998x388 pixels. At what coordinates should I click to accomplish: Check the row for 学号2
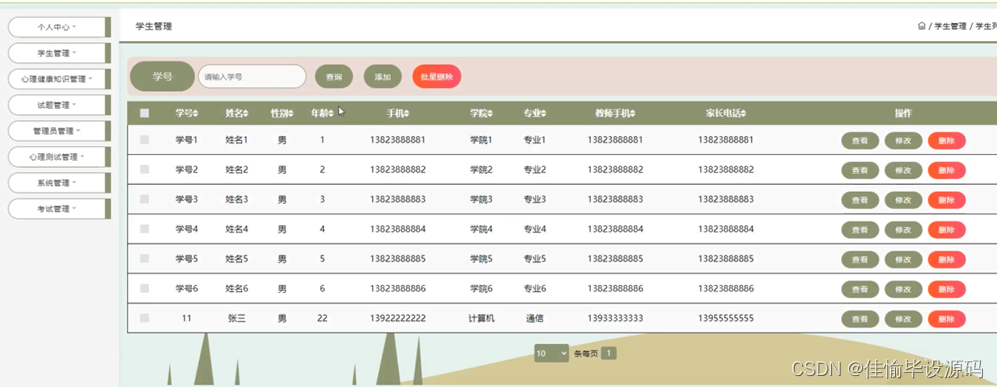click(144, 169)
